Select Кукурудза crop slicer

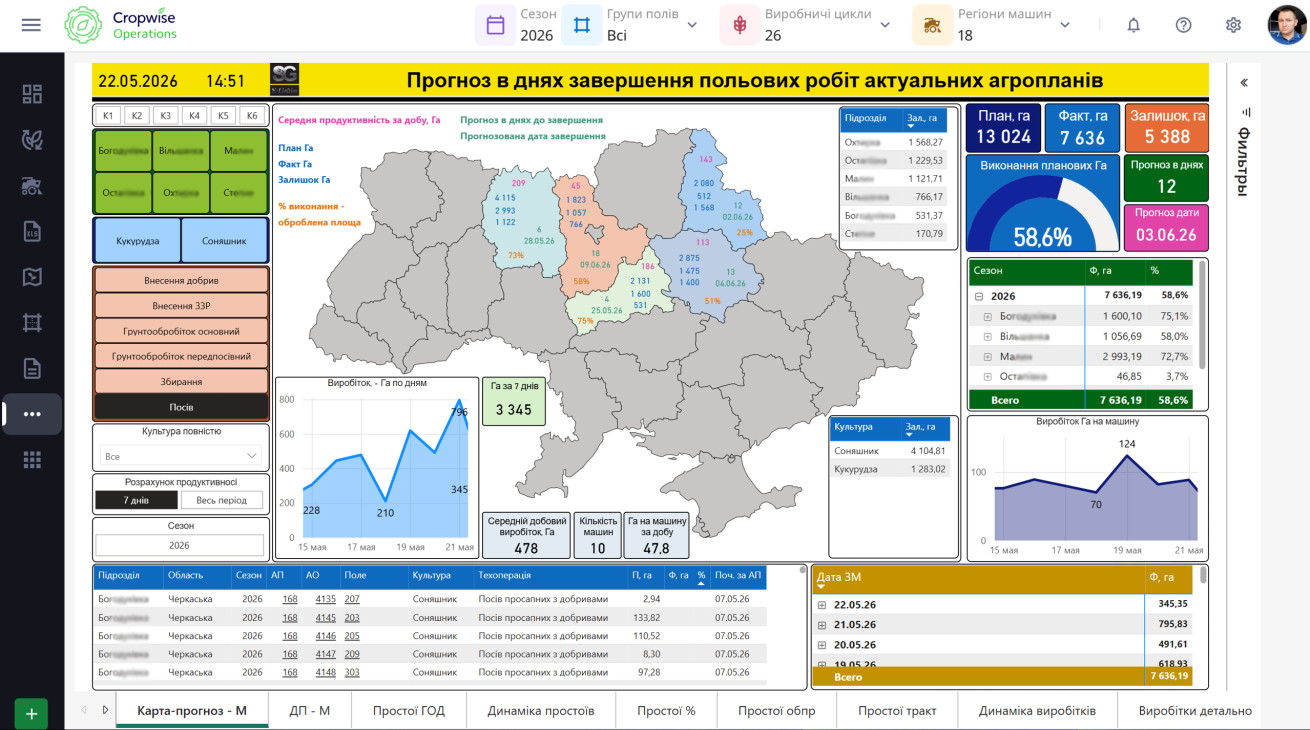point(137,241)
